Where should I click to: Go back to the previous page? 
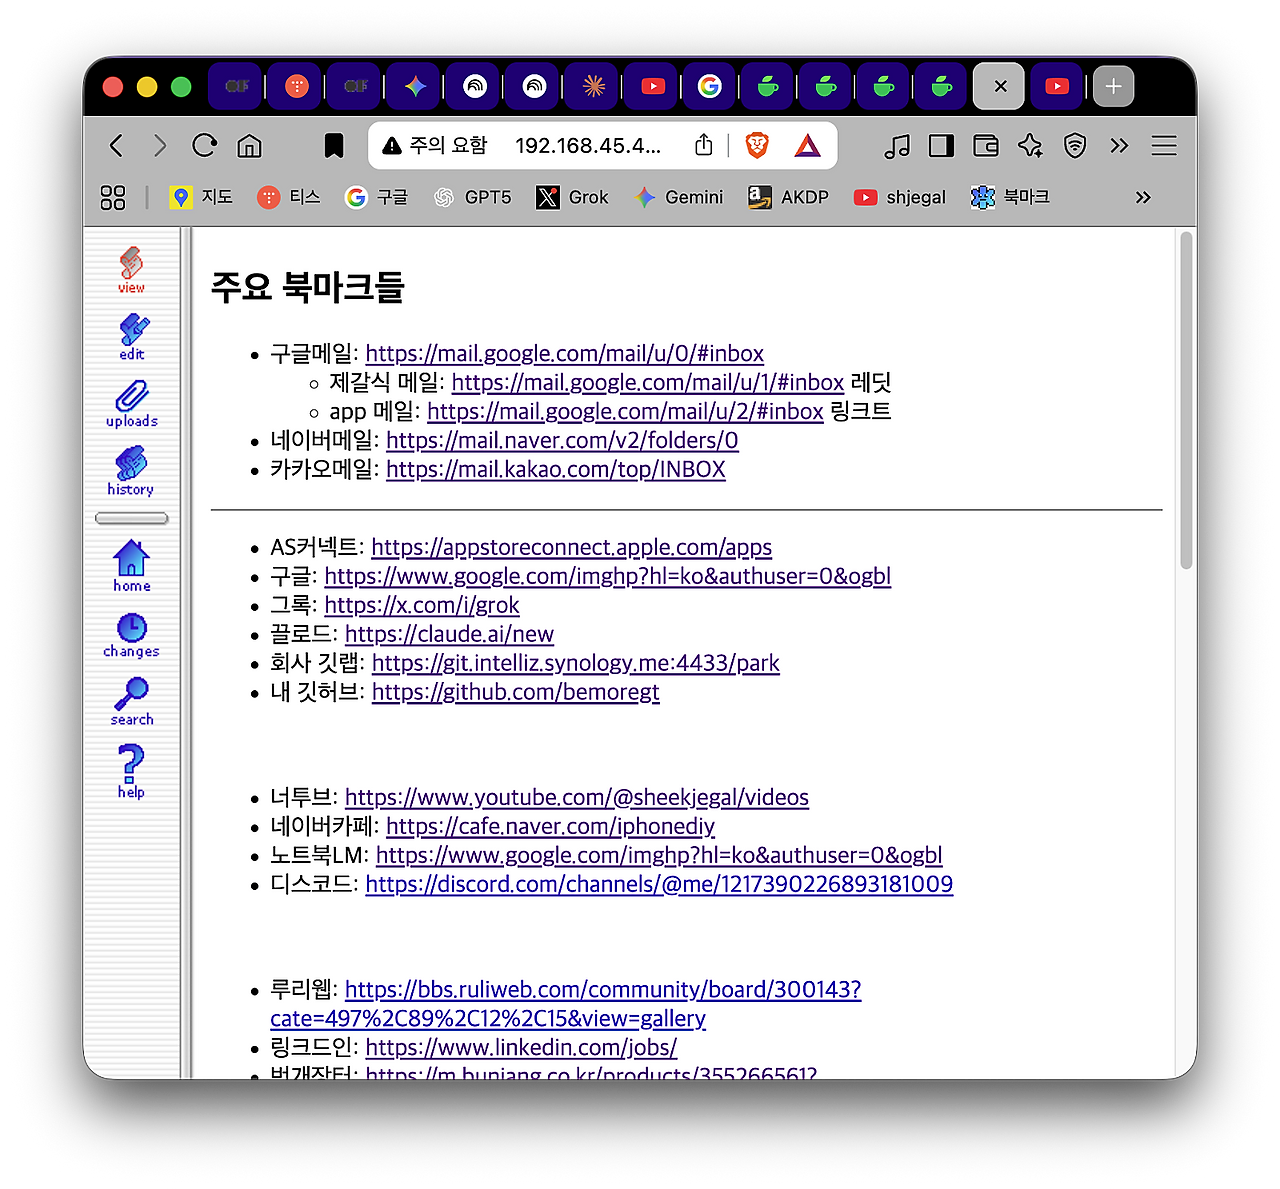[117, 146]
